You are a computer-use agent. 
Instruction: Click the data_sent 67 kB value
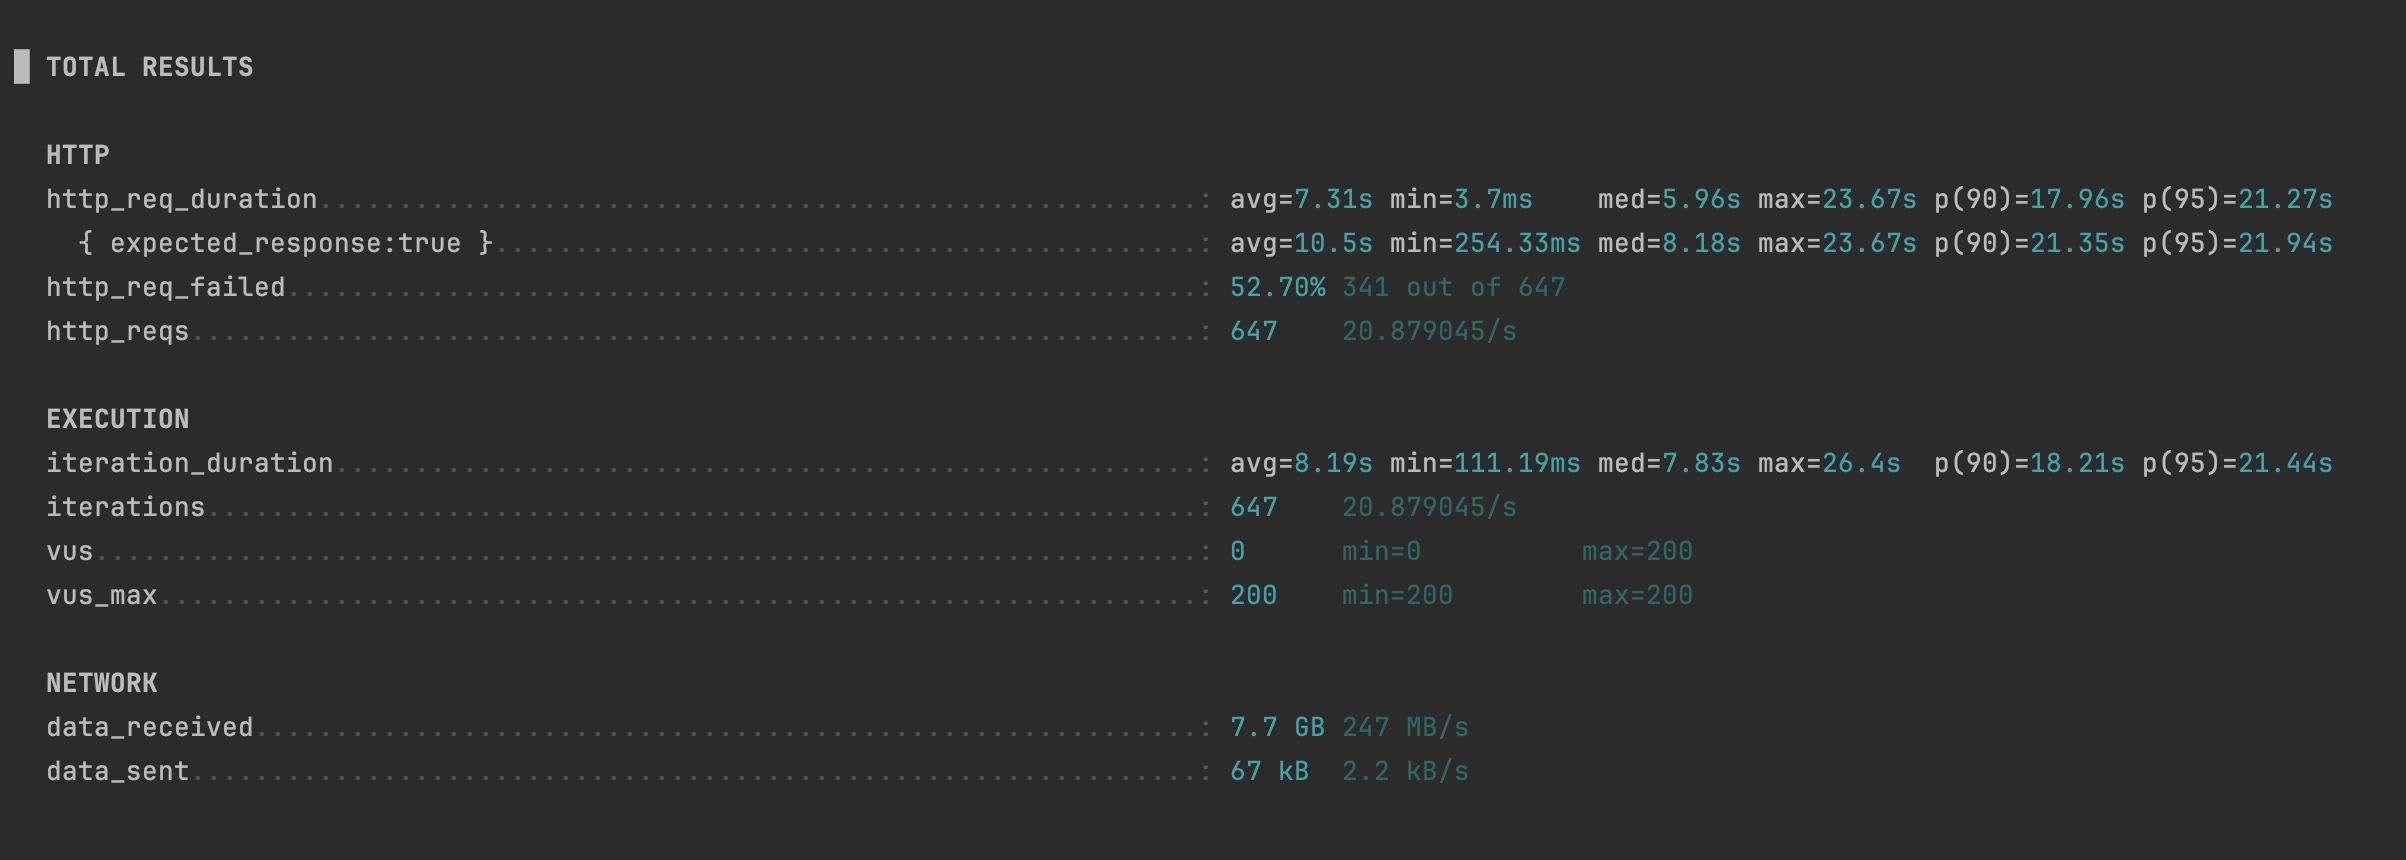tap(1269, 771)
